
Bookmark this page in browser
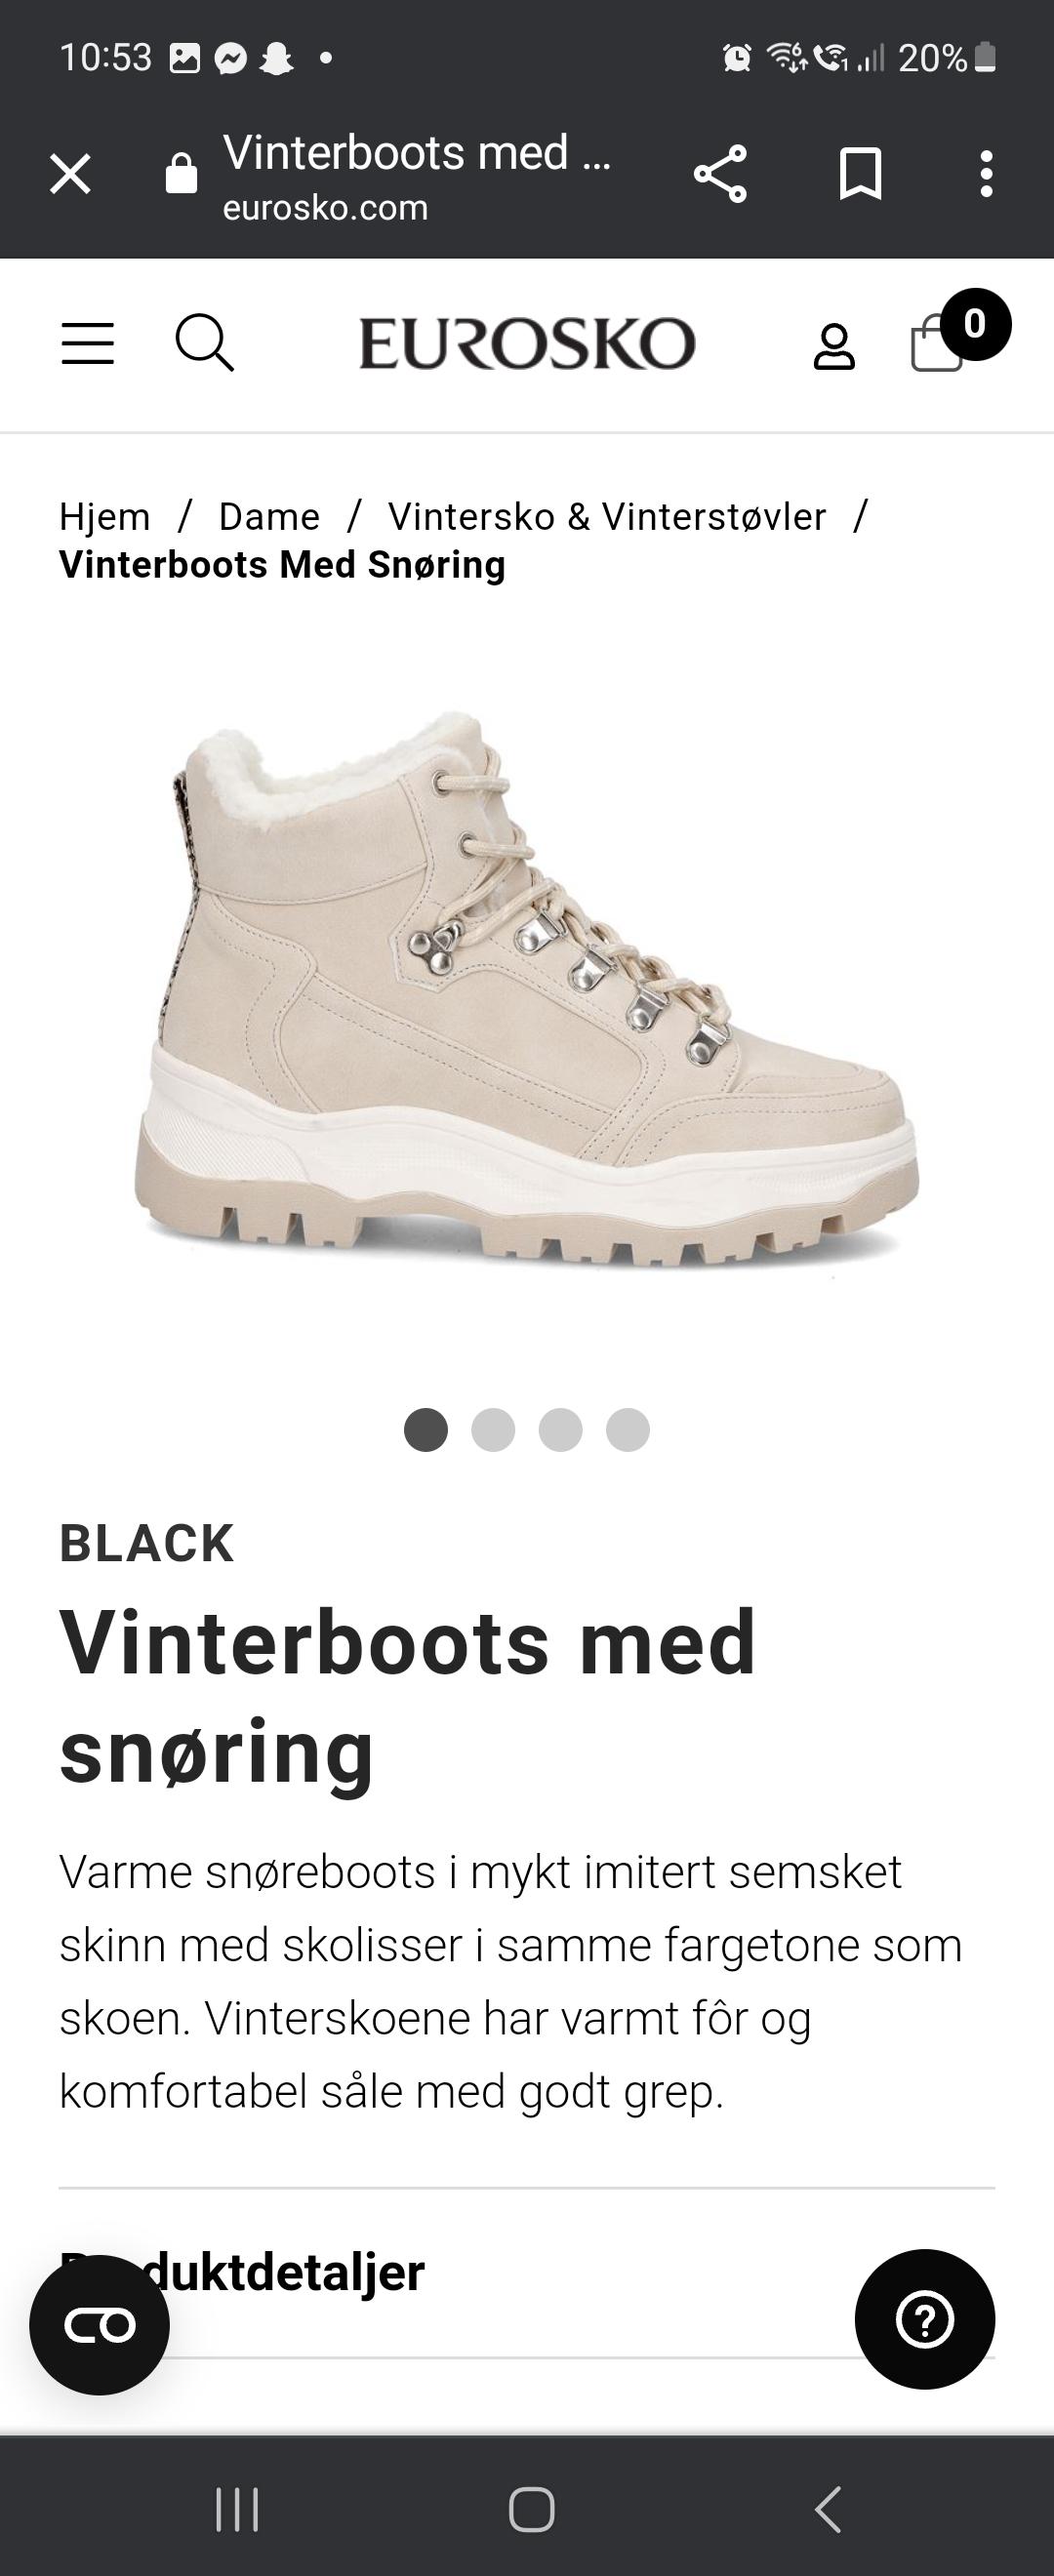[x=860, y=174]
